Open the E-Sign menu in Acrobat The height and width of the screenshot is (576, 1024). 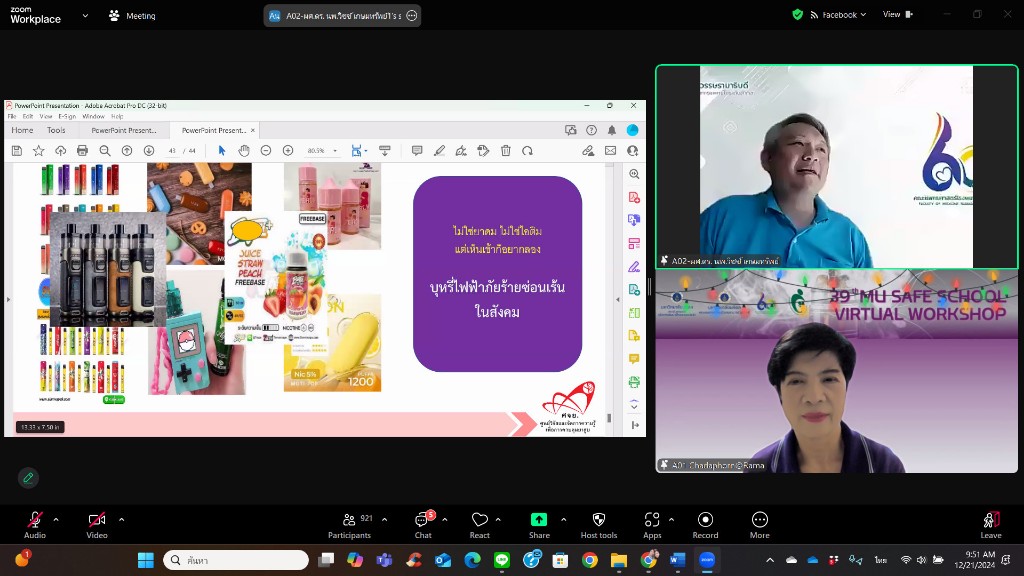[x=67, y=117]
